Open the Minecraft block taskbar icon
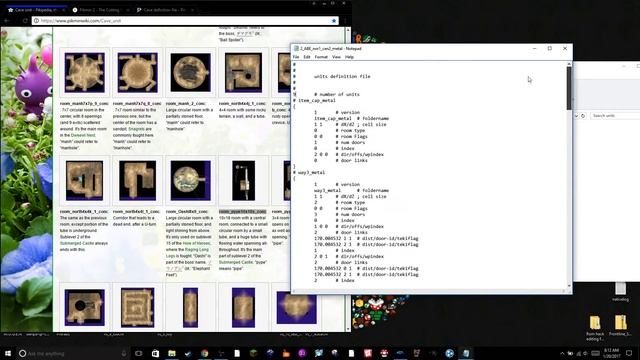This screenshot has height=360, width=640. (x=253, y=353)
